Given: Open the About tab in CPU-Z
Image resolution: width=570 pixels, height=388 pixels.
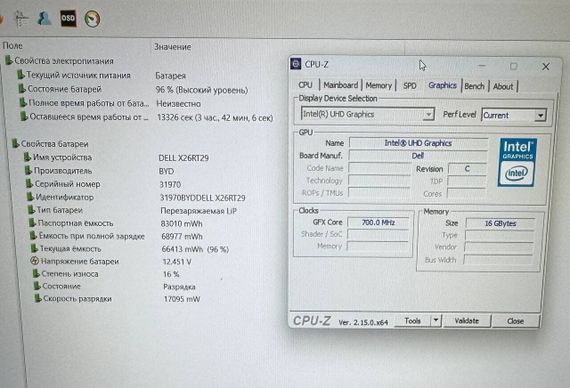Looking at the screenshot, I should pyautogui.click(x=503, y=87).
